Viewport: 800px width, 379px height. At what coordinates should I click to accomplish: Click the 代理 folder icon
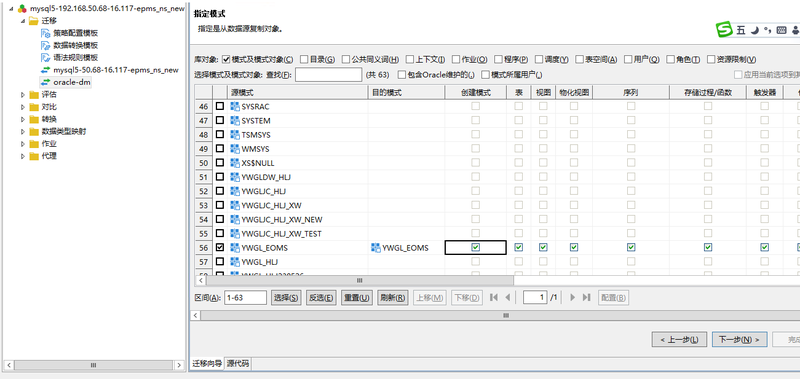pyautogui.click(x=34, y=156)
